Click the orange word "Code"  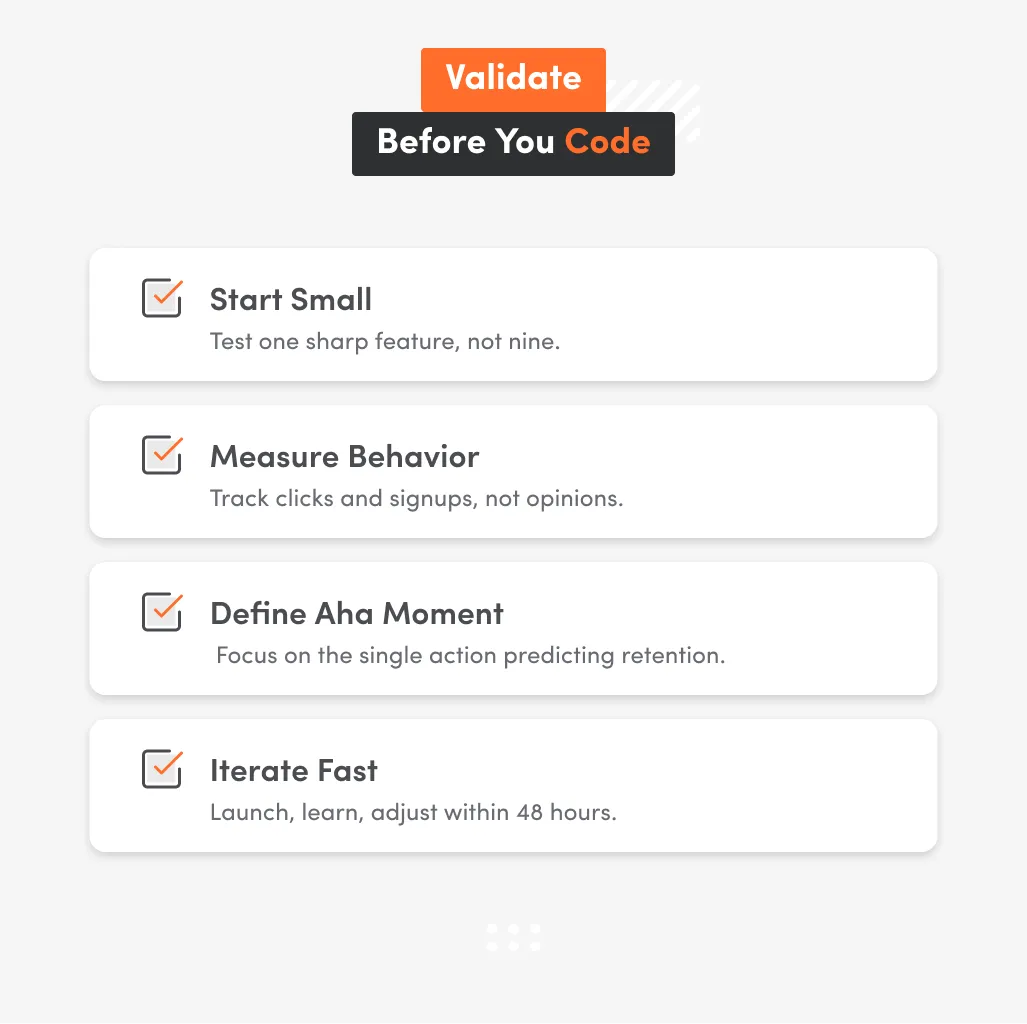[x=607, y=143]
